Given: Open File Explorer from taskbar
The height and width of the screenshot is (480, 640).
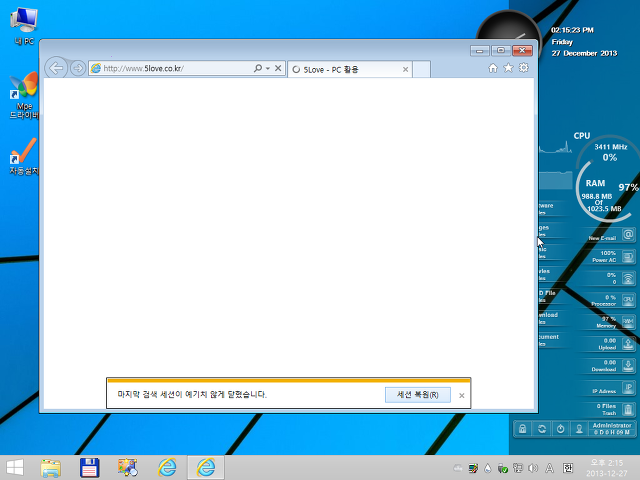Looking at the screenshot, I should point(51,468).
